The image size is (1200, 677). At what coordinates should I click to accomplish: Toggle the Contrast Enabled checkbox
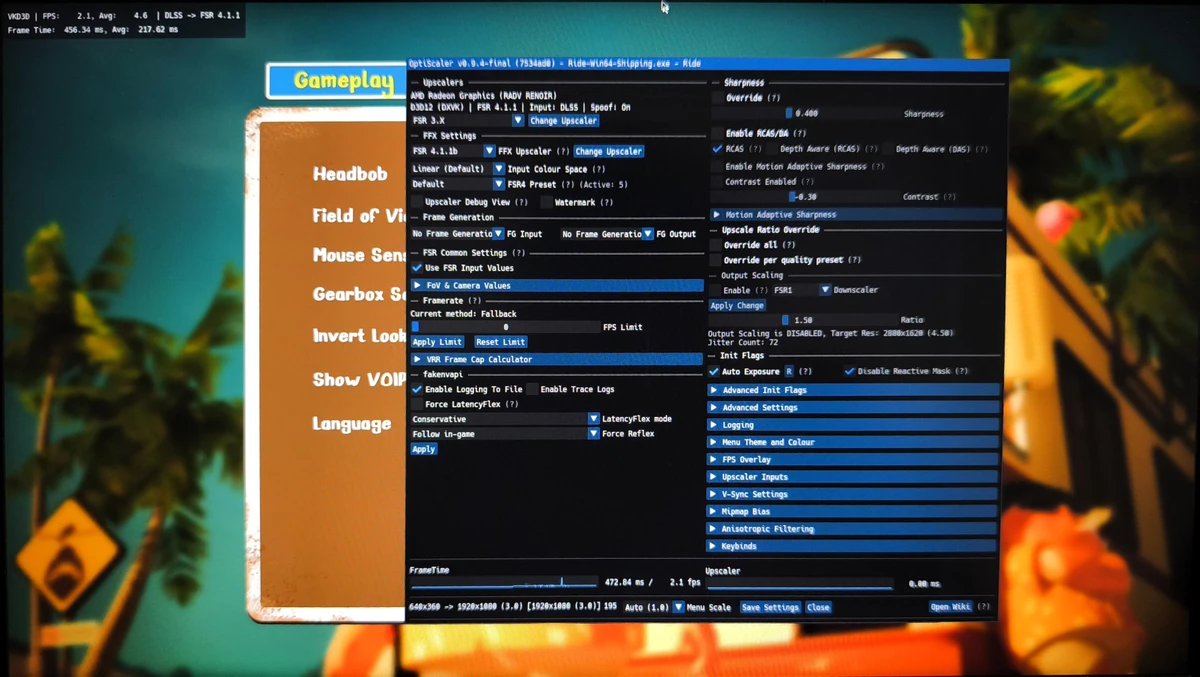point(717,182)
